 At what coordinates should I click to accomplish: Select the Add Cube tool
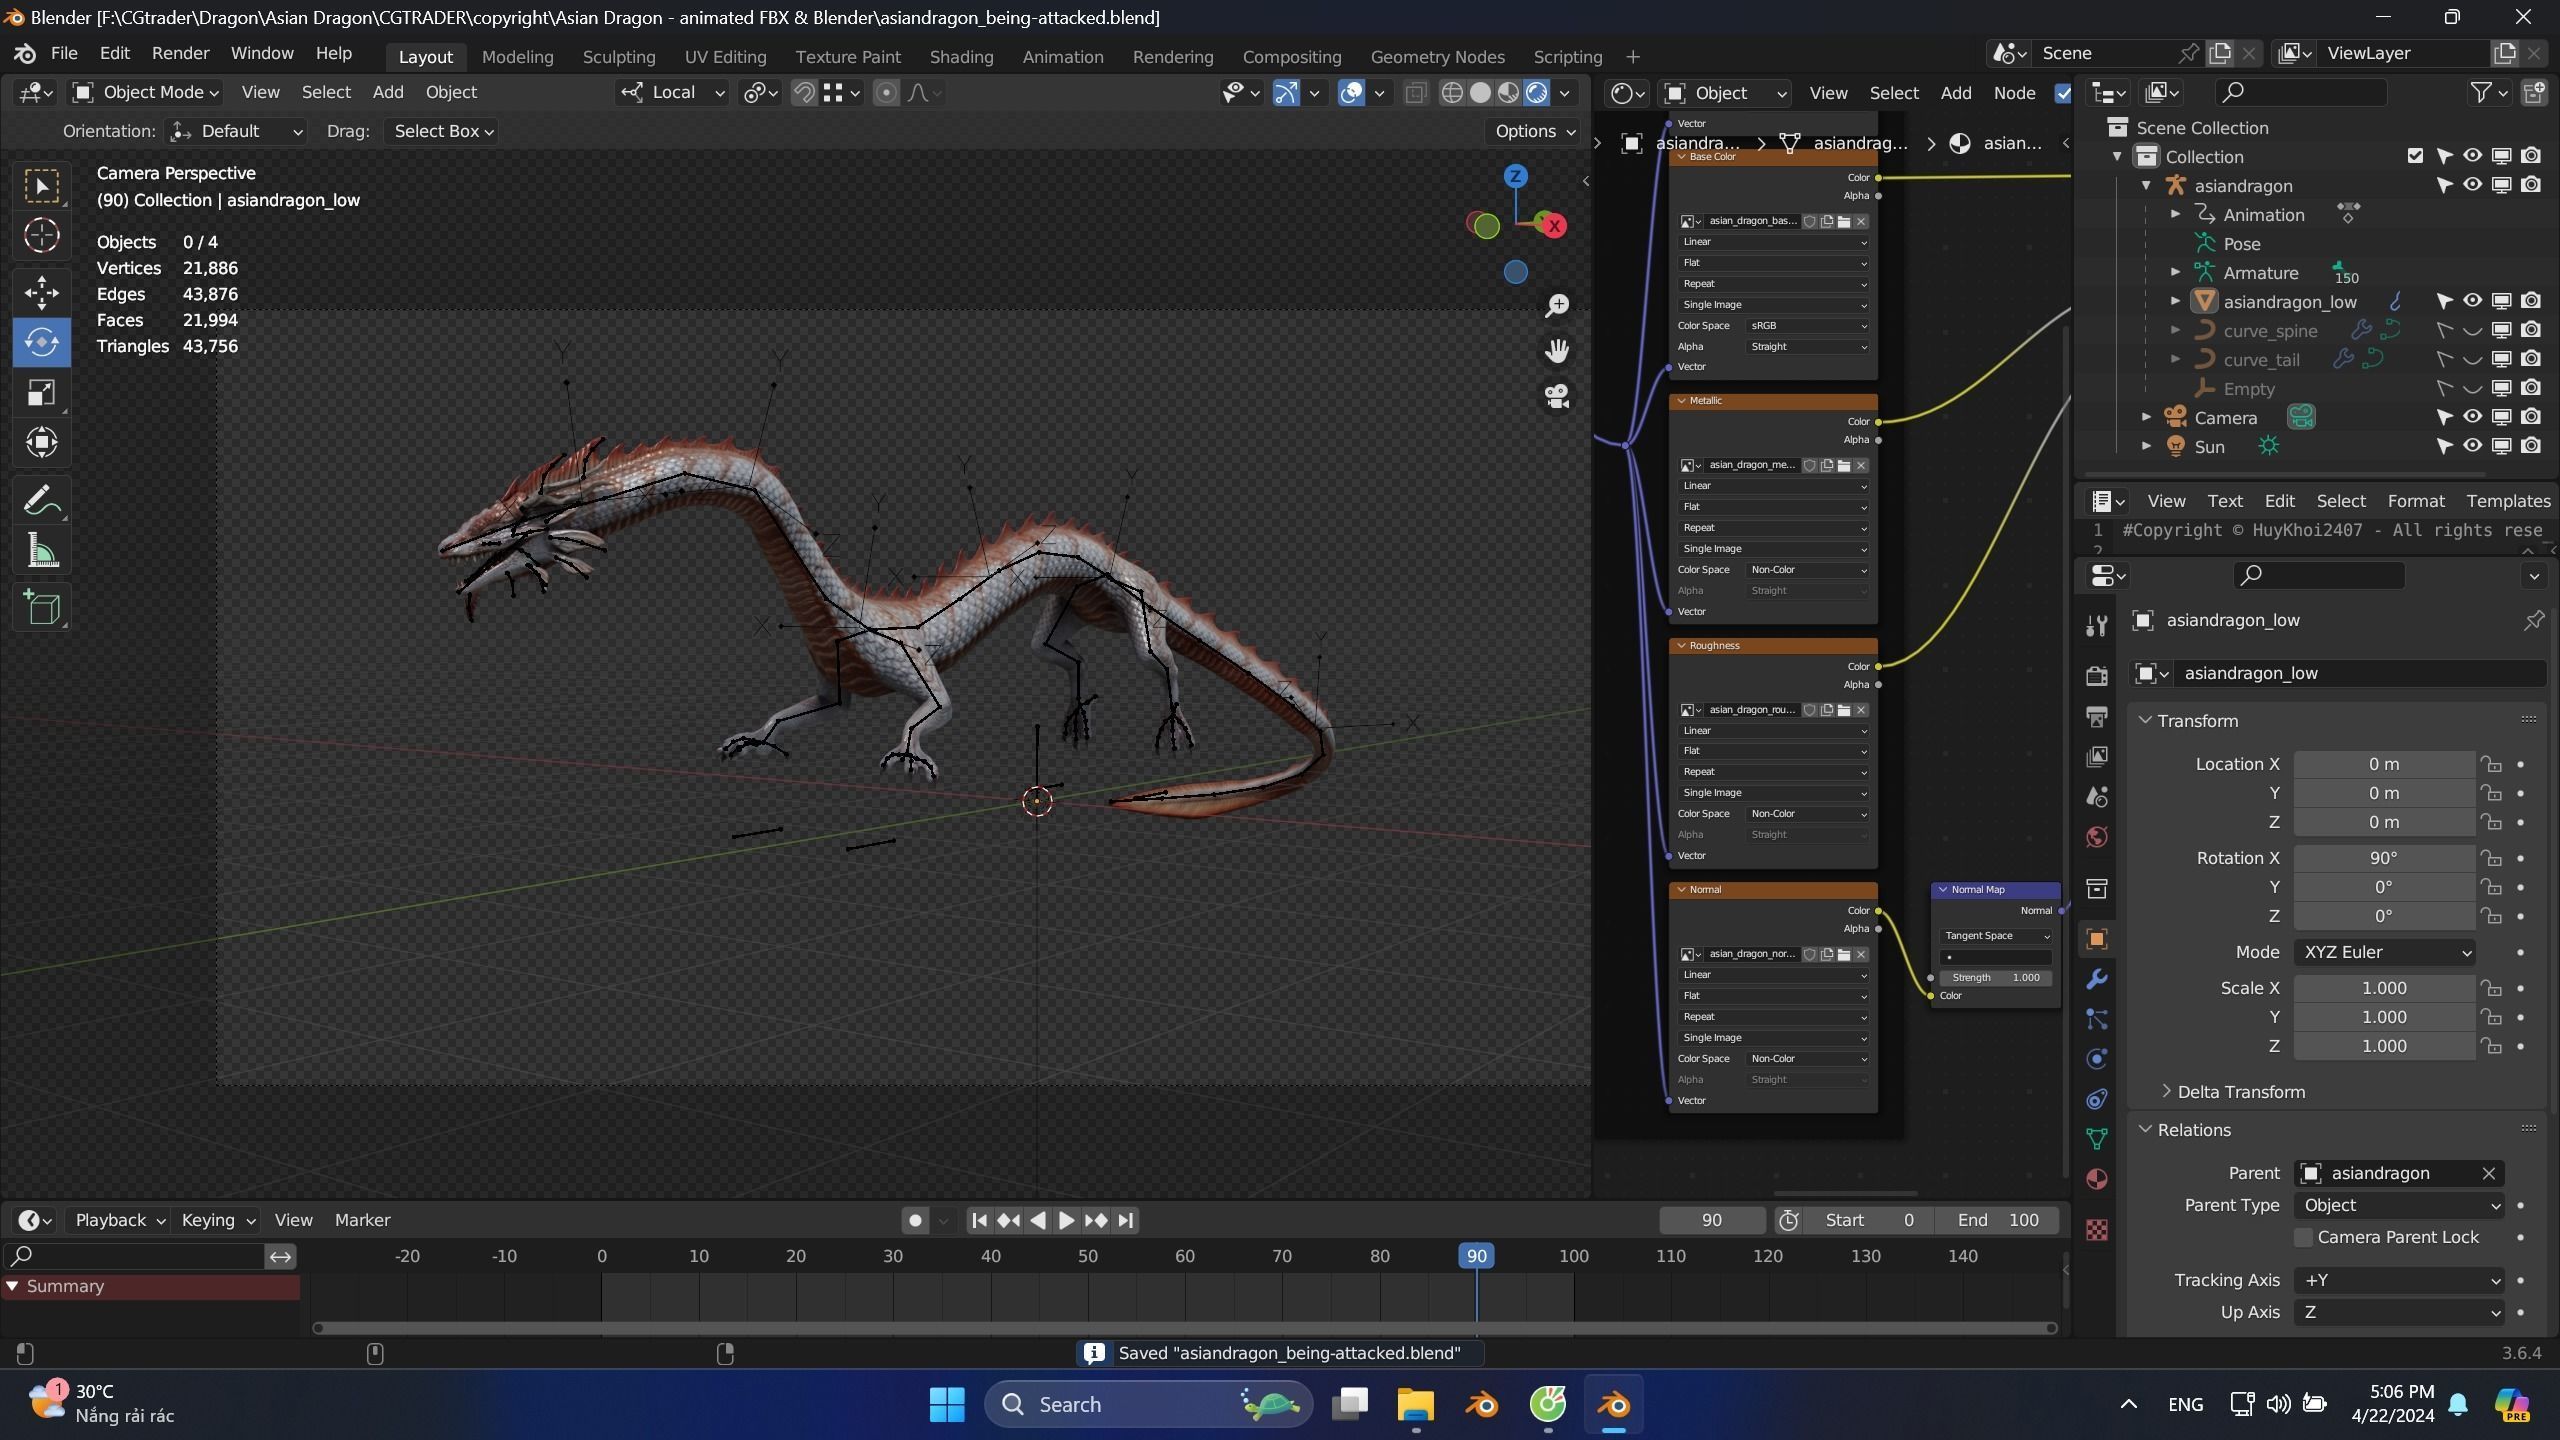point(41,608)
